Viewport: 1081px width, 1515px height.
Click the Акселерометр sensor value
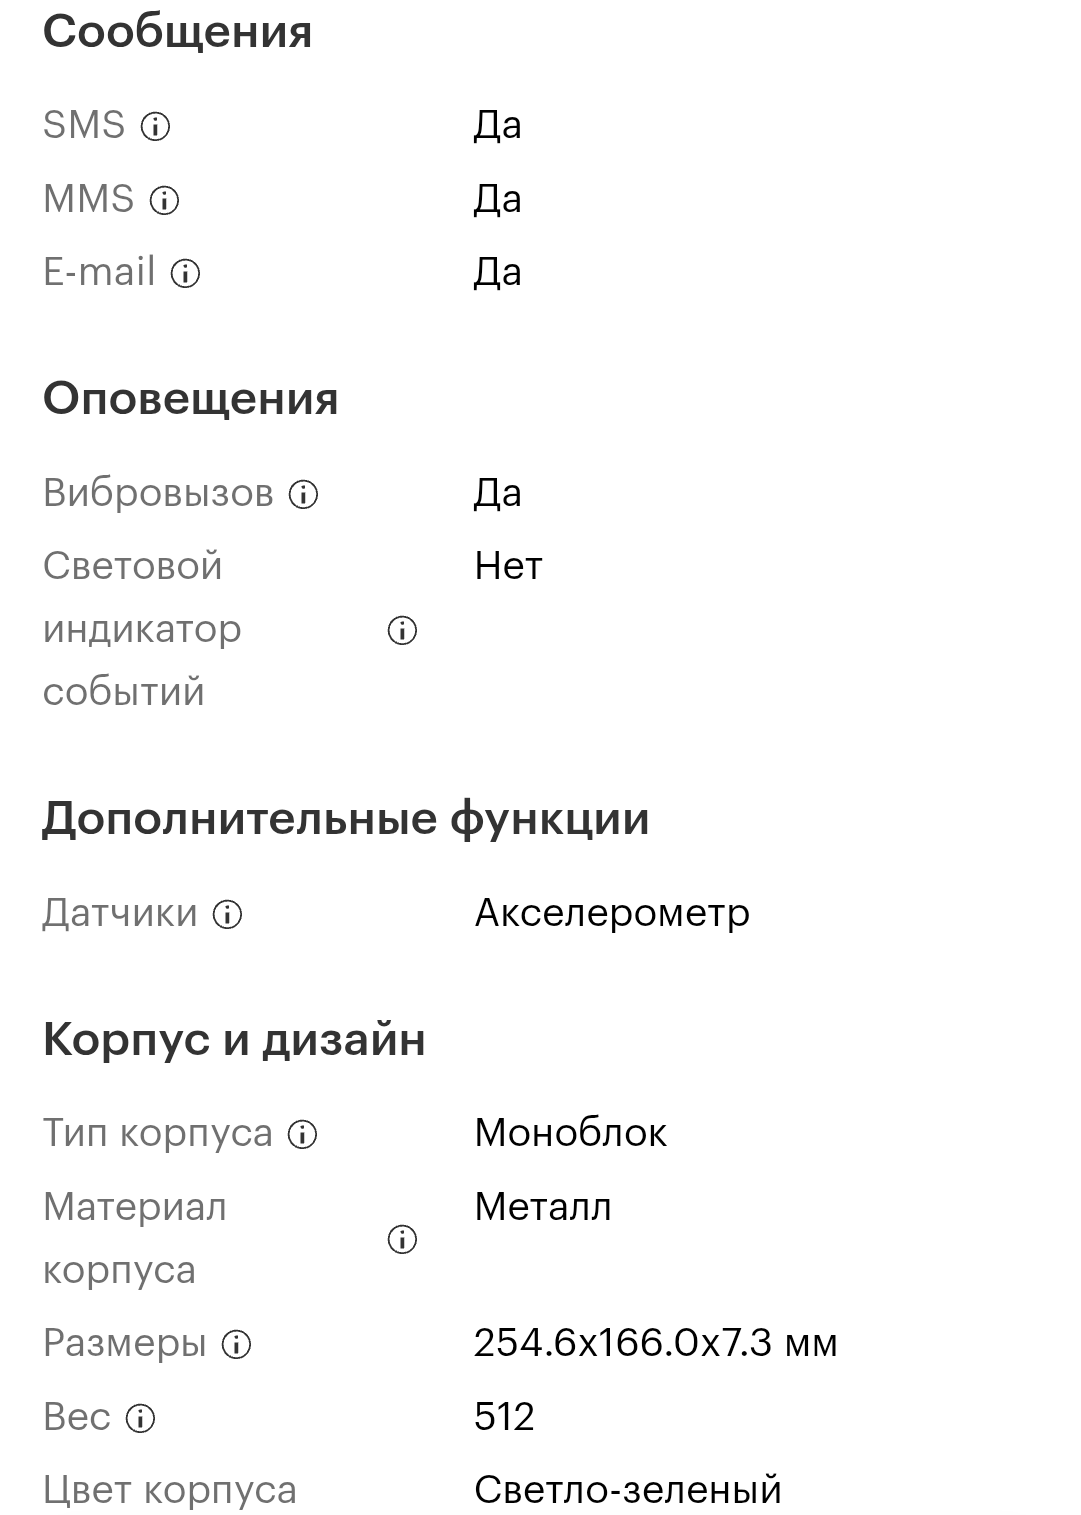coord(611,913)
